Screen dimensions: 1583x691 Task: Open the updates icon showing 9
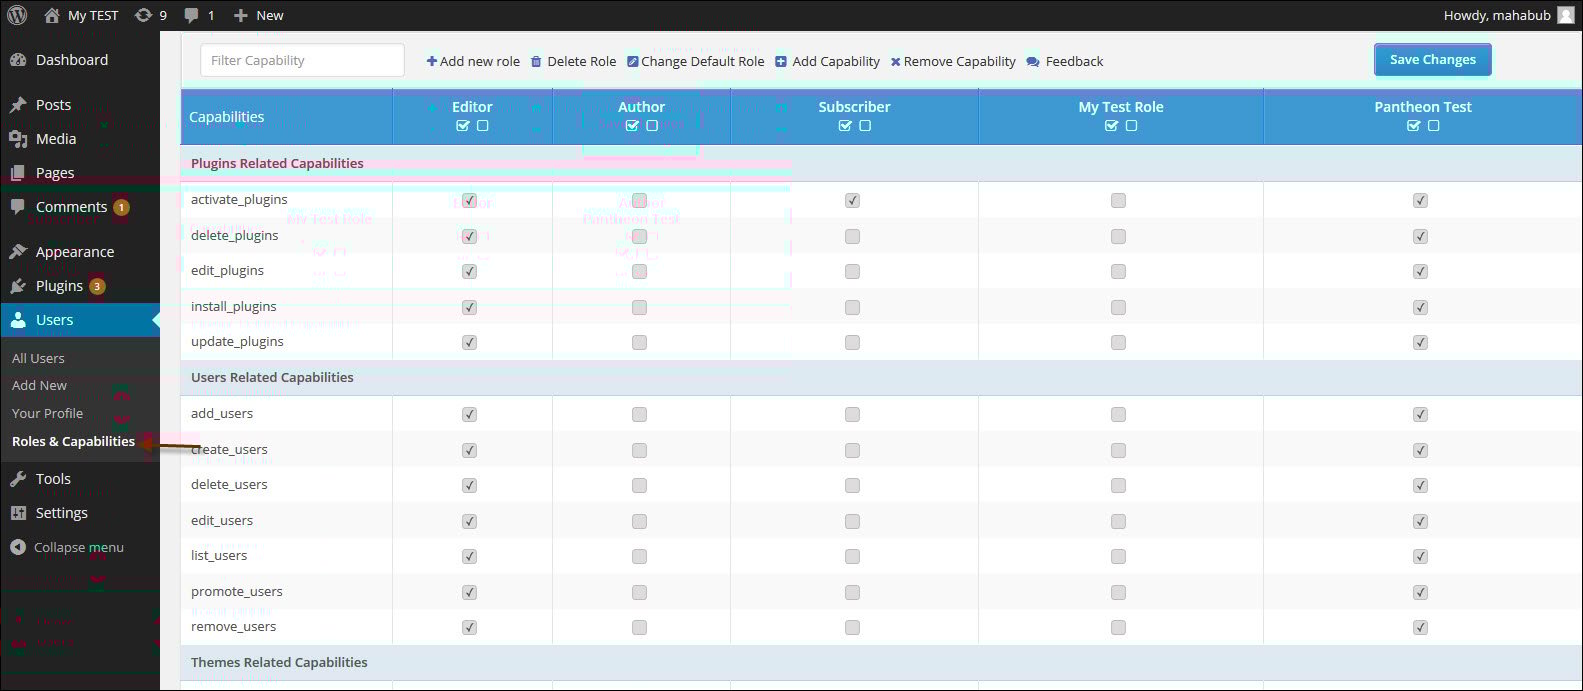click(x=143, y=15)
